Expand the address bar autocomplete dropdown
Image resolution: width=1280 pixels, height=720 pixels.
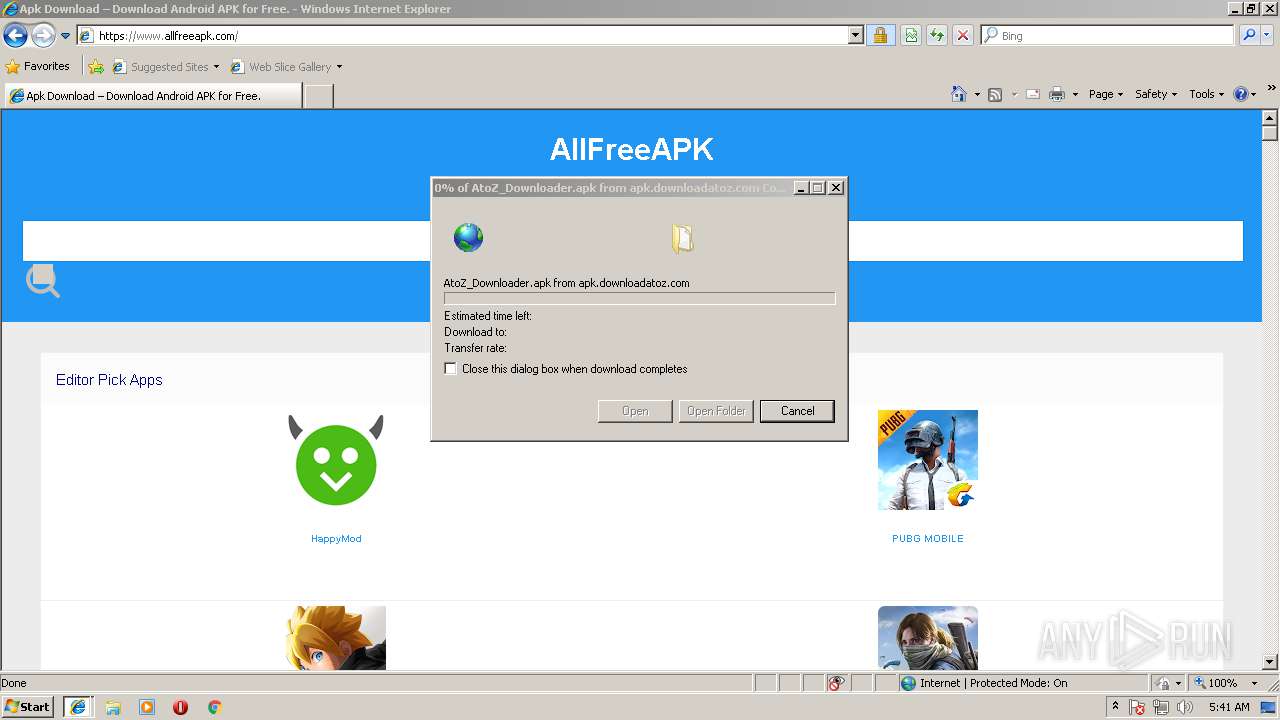[855, 36]
